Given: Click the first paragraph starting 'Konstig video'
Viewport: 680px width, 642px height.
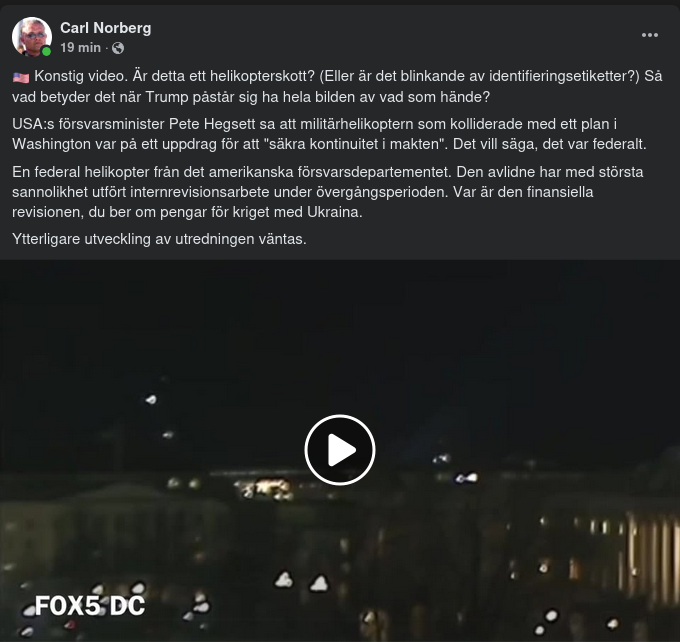Looking at the screenshot, I should 337,86.
